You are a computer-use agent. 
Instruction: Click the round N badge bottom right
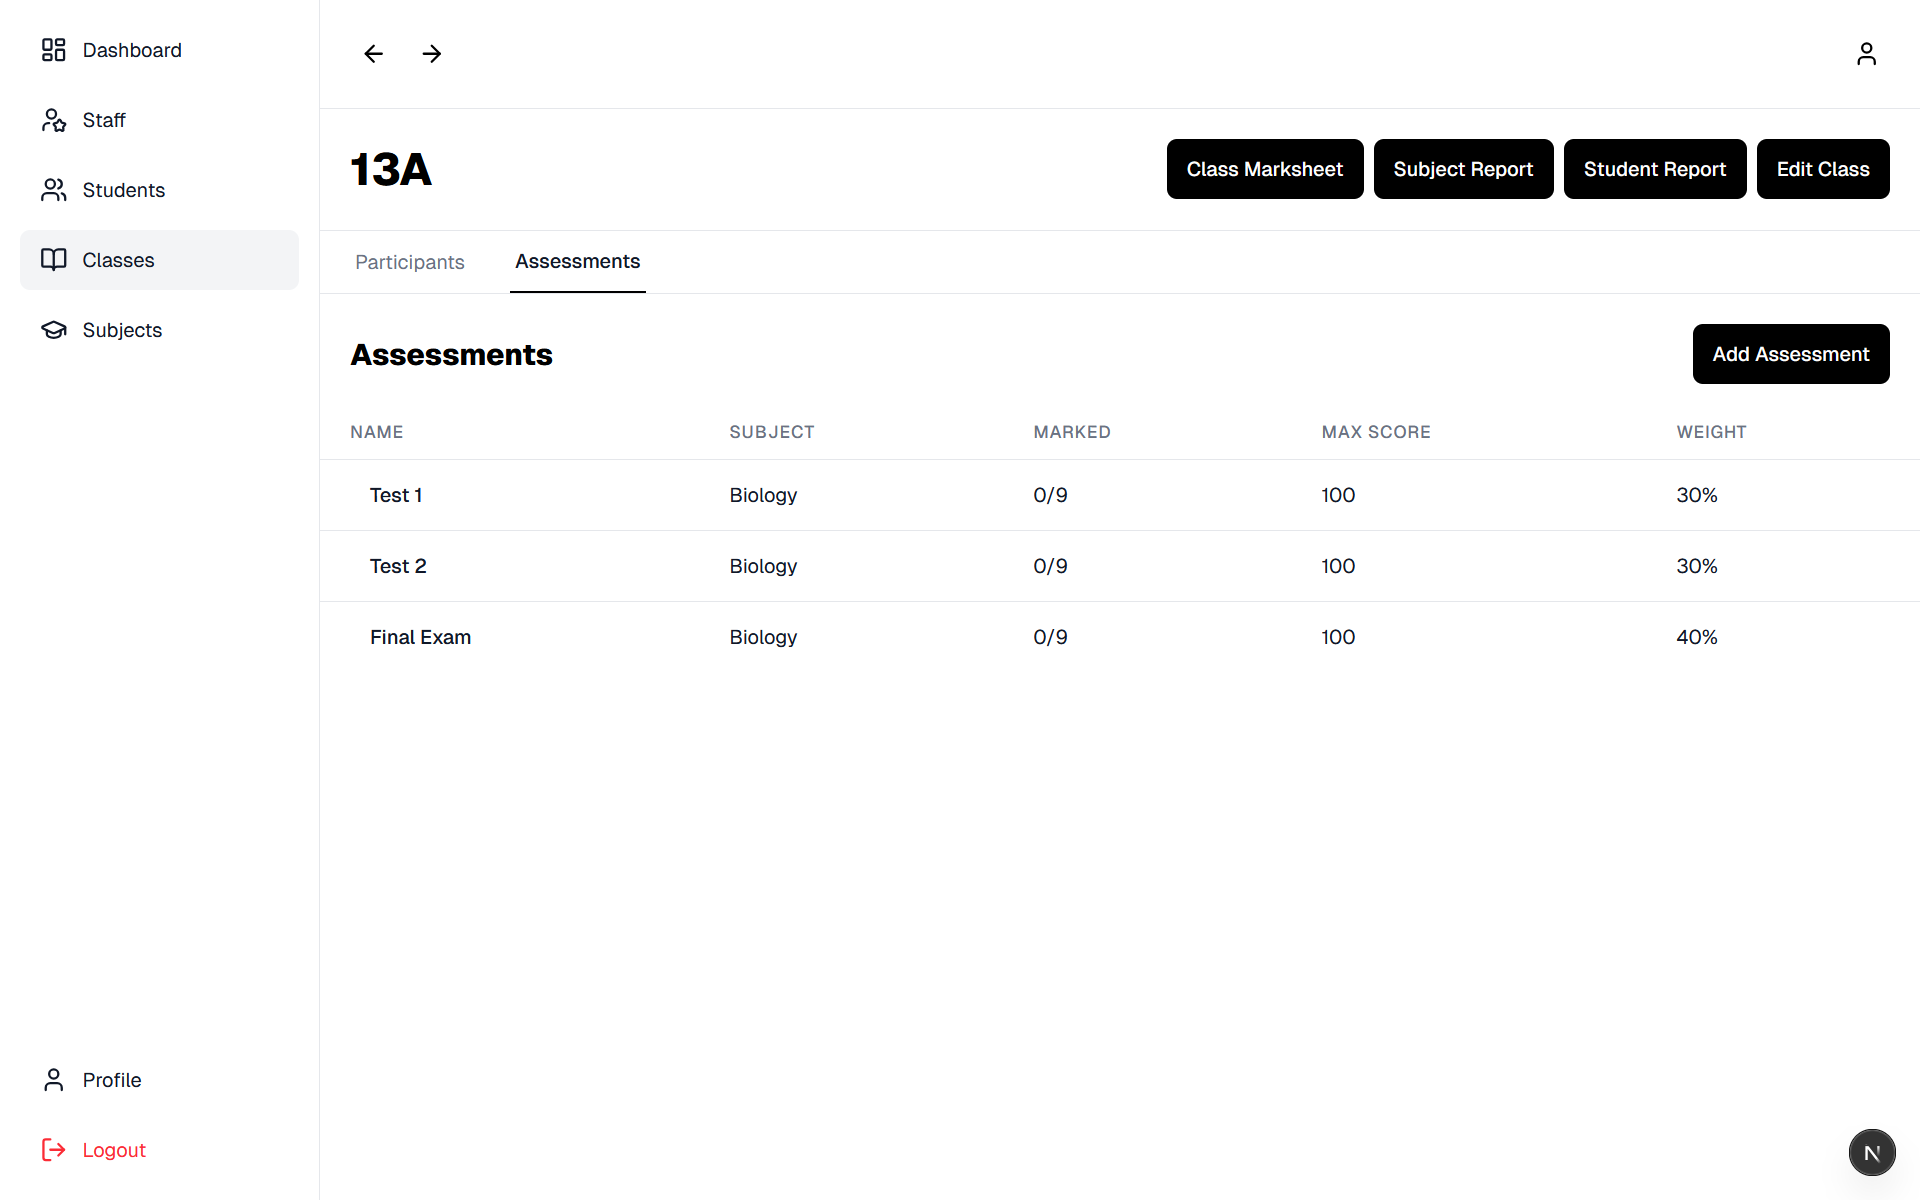(x=1872, y=1152)
